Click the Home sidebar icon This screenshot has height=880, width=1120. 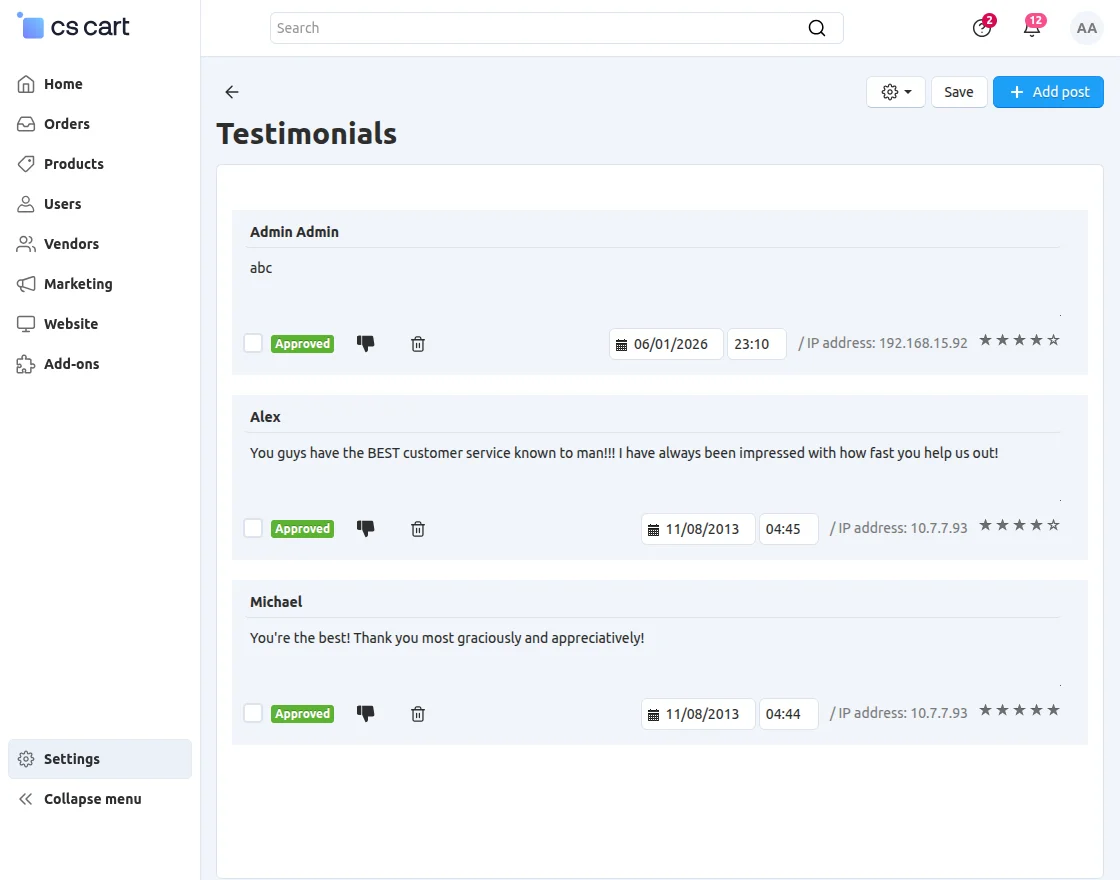click(26, 84)
